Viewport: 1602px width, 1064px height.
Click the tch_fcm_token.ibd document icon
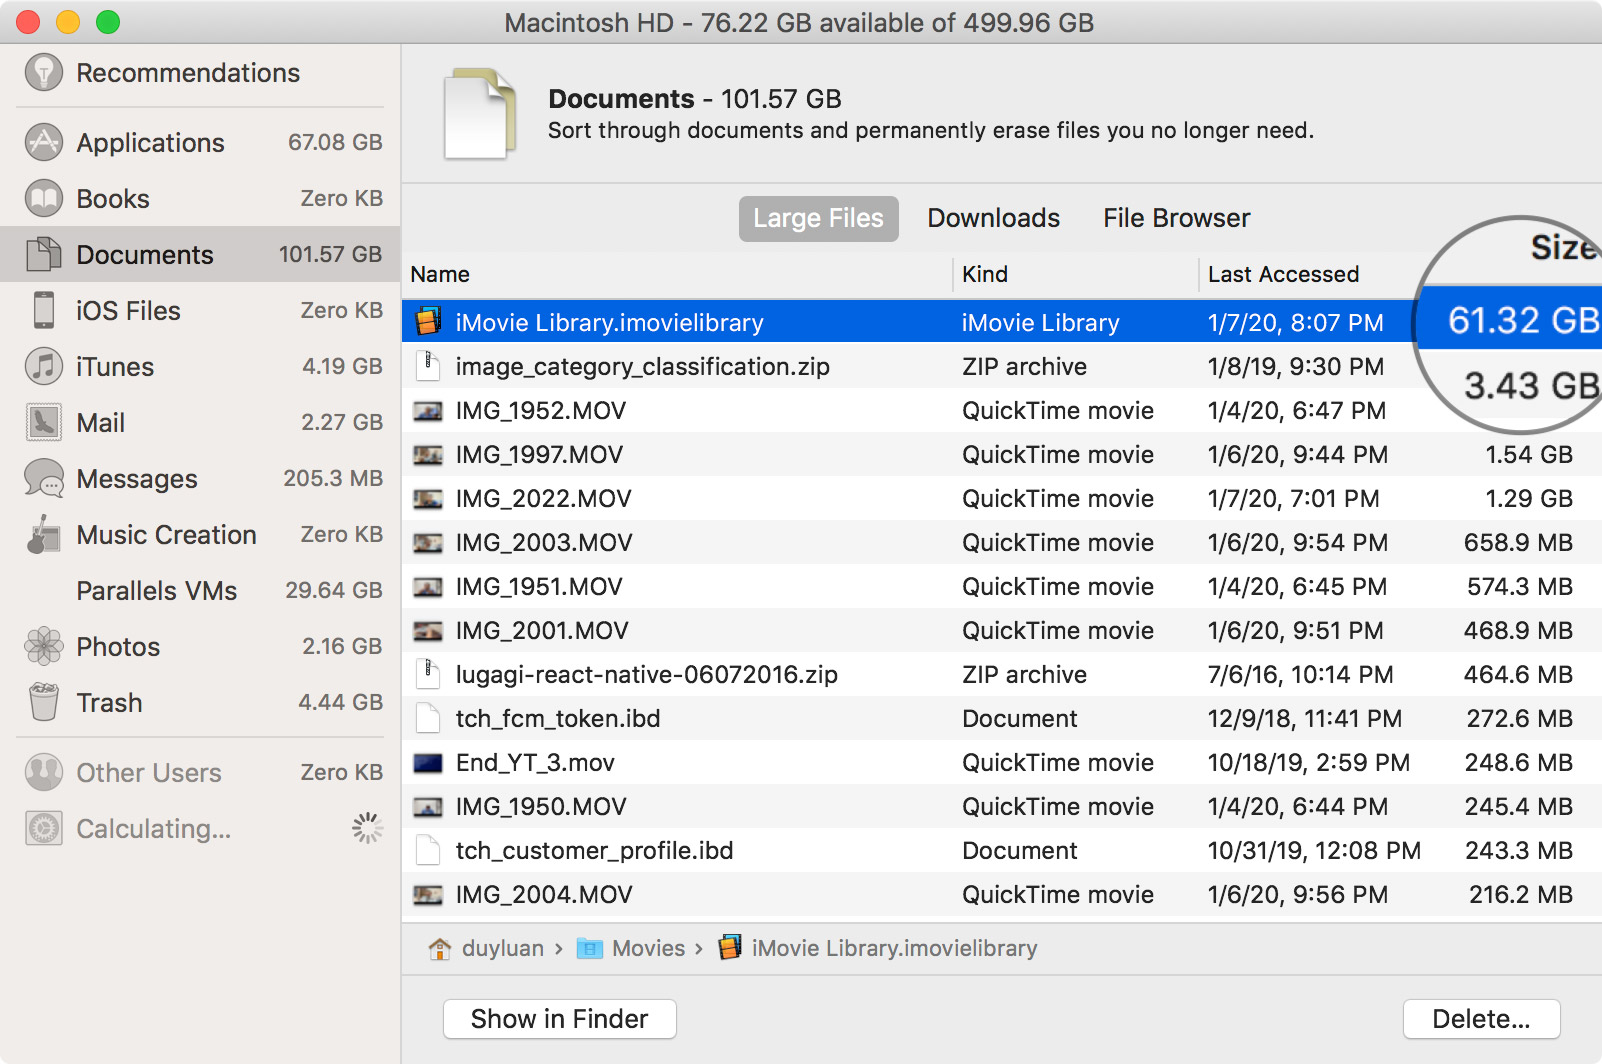click(428, 718)
